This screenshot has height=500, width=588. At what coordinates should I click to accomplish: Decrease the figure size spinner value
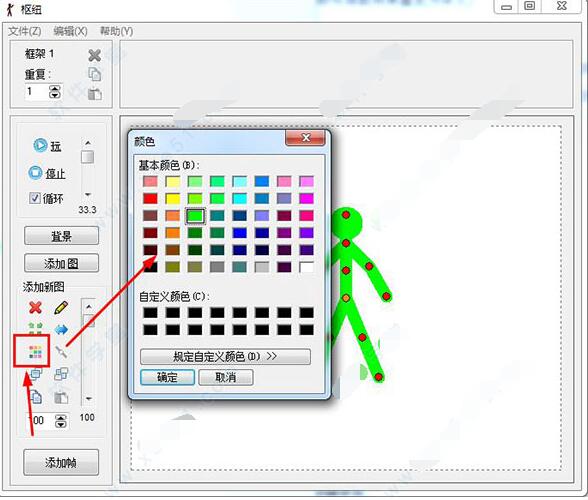pyautogui.click(x=61, y=424)
